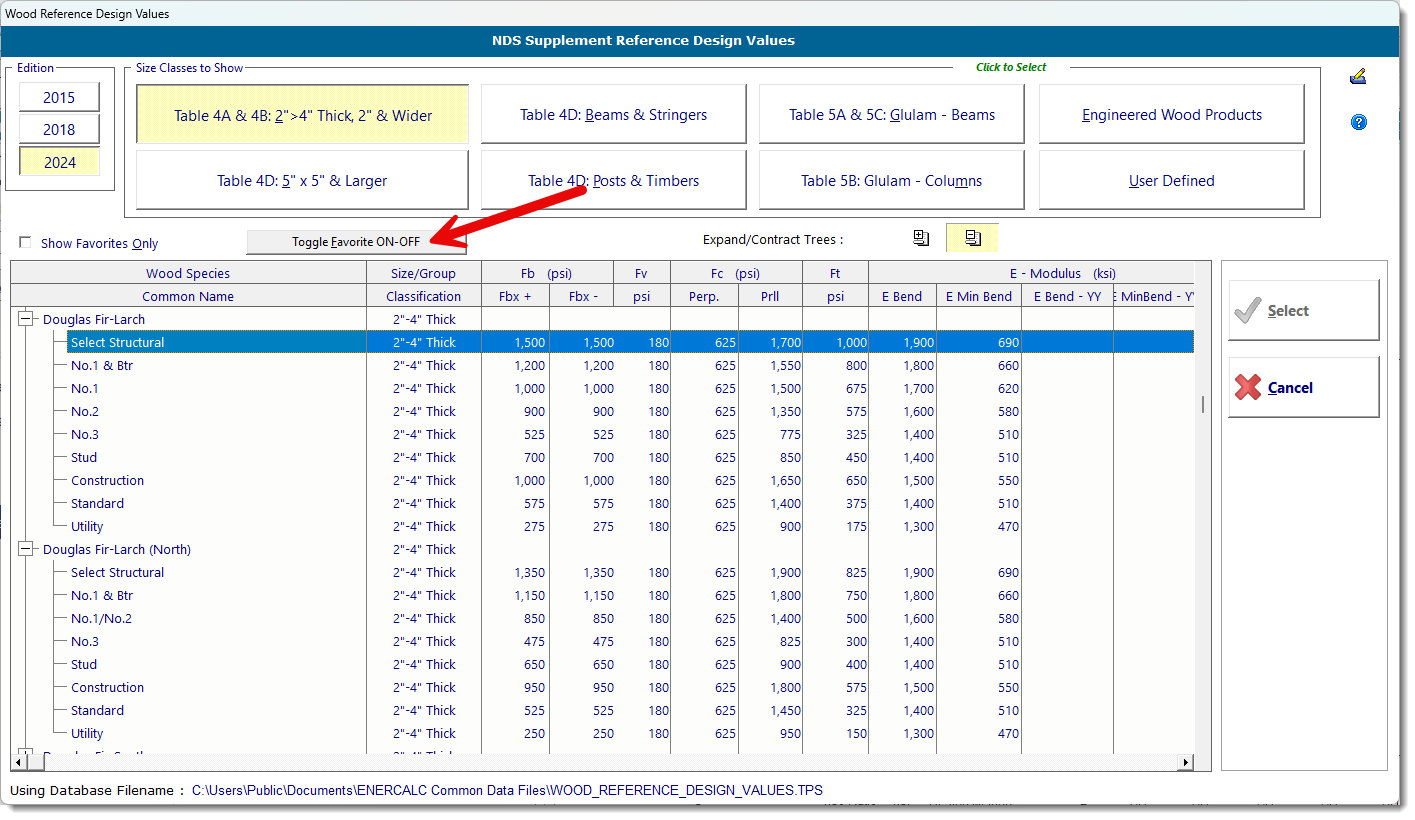Click the pencil edit icon at top right
Image resolution: width=1415 pixels, height=820 pixels.
[x=1357, y=77]
